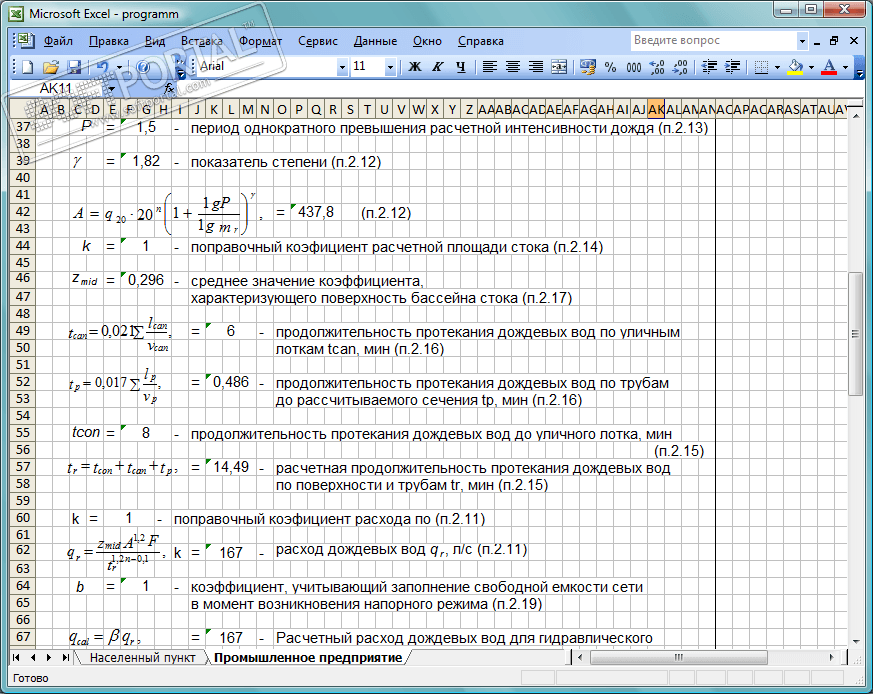Open the Данные menu
Image resolution: width=873 pixels, height=694 pixels.
[375, 41]
